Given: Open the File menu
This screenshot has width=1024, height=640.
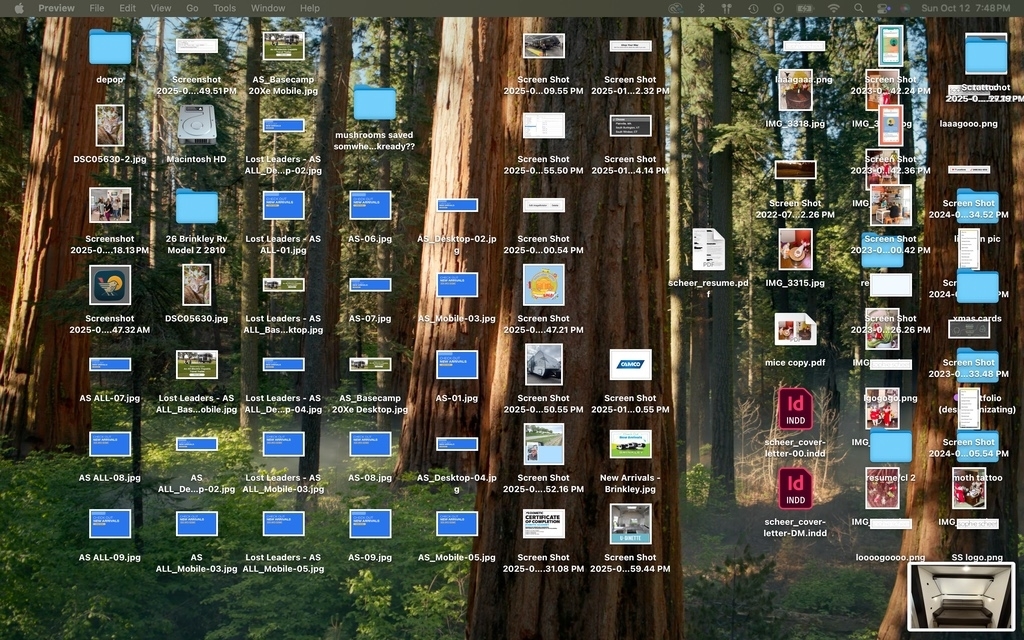Looking at the screenshot, I should pos(96,8).
